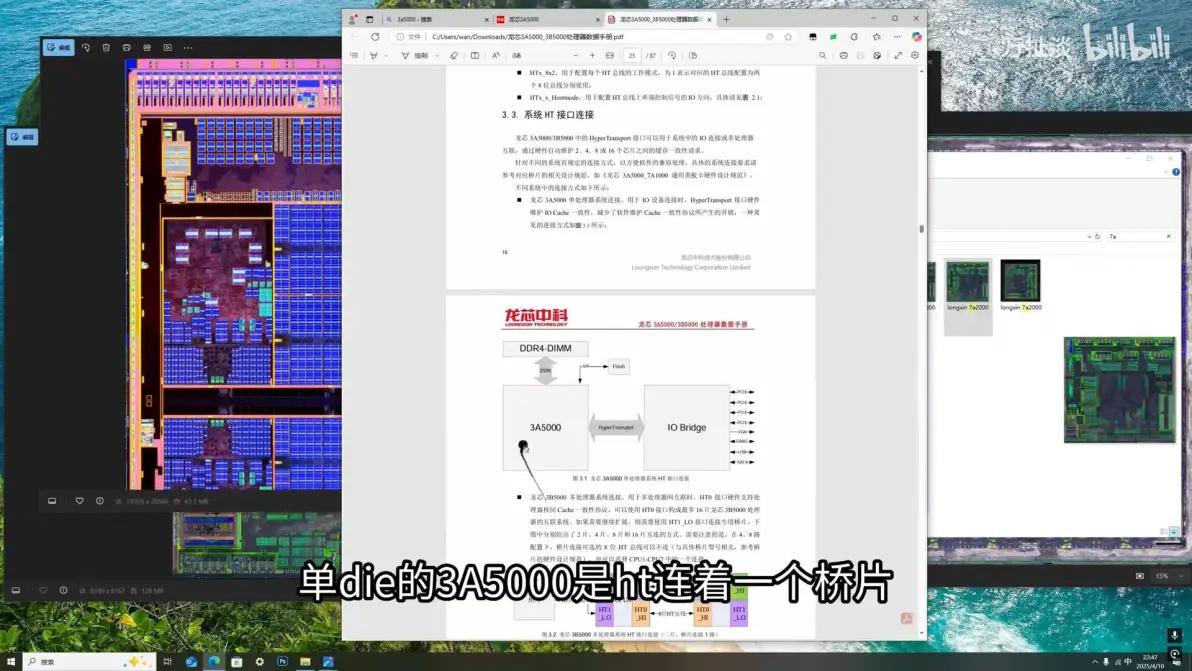Viewport: 1192px width, 671px height.
Task: Add page to favorites with star icon
Action: click(x=788, y=36)
